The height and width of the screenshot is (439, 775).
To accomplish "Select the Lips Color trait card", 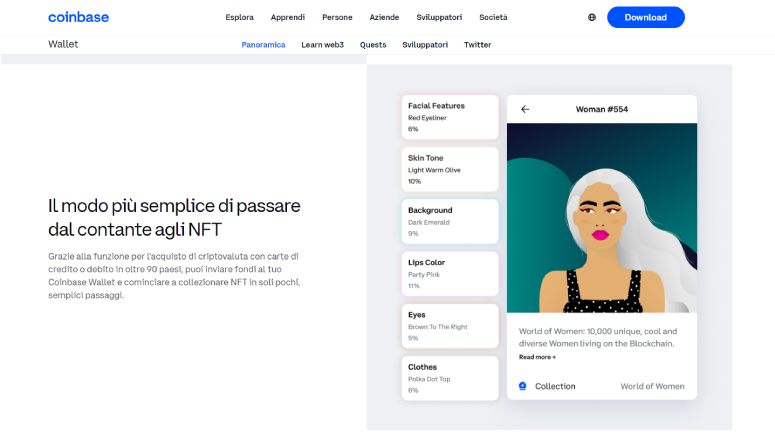I will point(450,274).
